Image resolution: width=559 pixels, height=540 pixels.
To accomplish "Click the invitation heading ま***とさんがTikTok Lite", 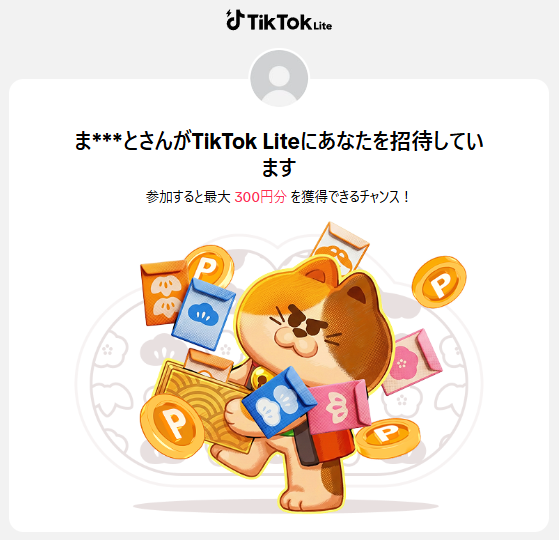I will (x=186, y=141).
